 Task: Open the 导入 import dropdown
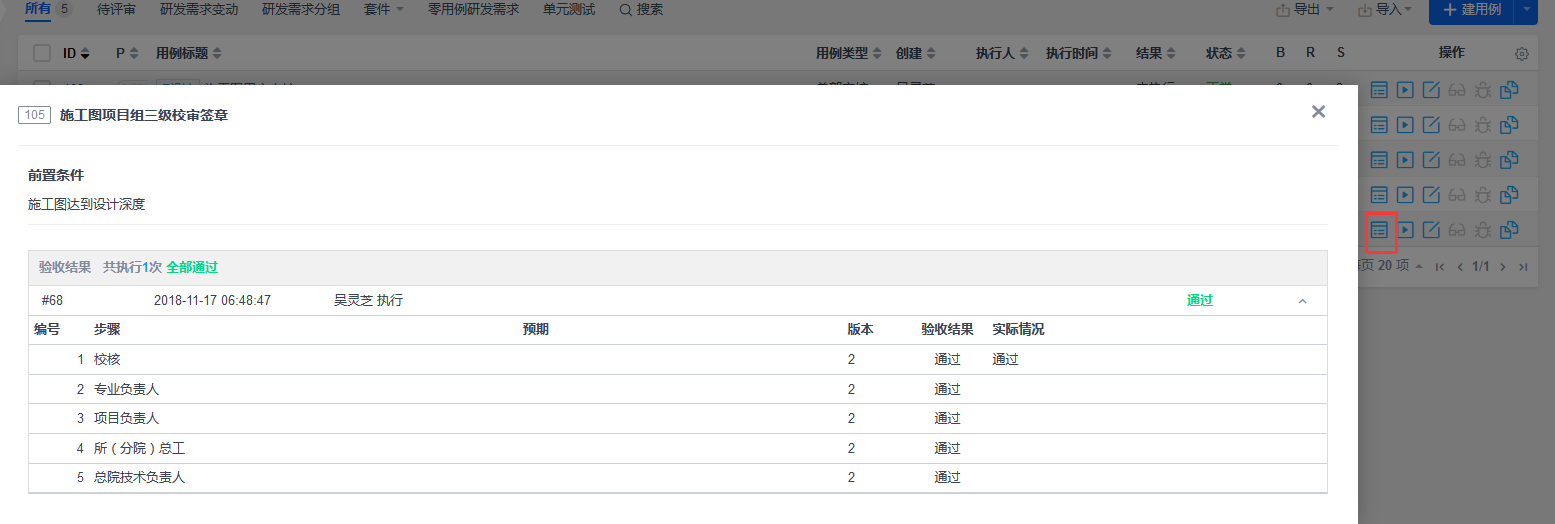click(x=1385, y=10)
